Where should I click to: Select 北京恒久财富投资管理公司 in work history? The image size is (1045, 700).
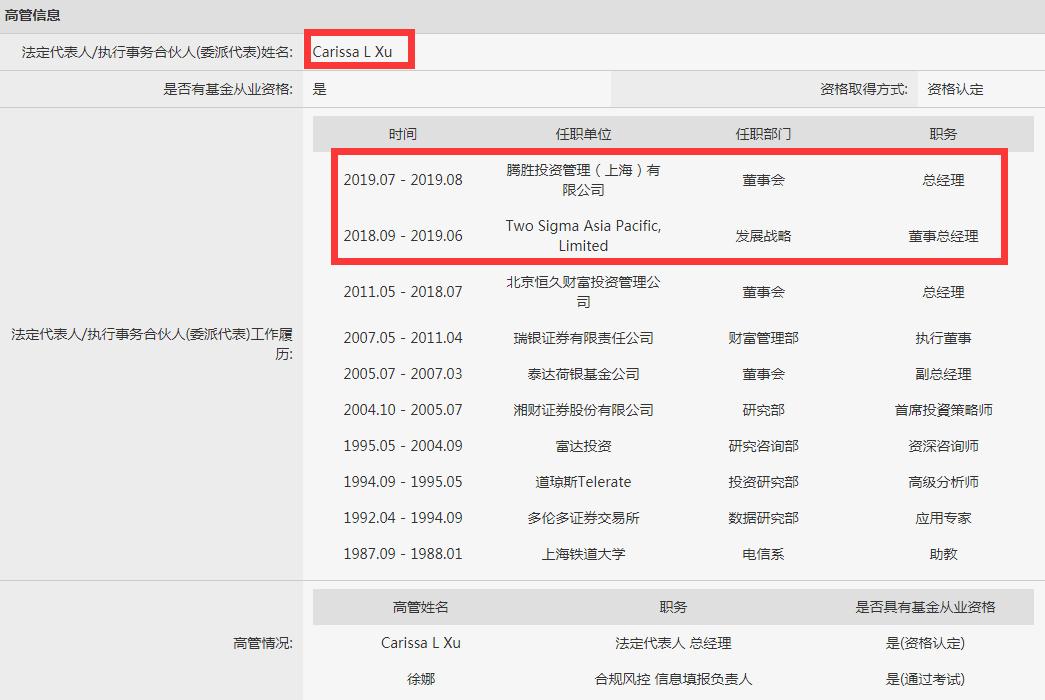pyautogui.click(x=582, y=290)
